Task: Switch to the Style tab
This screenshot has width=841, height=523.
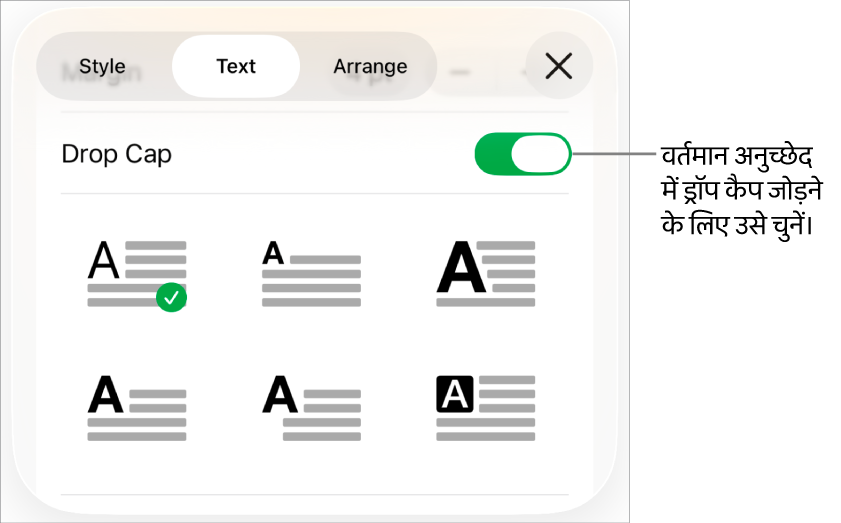Action: (102, 67)
